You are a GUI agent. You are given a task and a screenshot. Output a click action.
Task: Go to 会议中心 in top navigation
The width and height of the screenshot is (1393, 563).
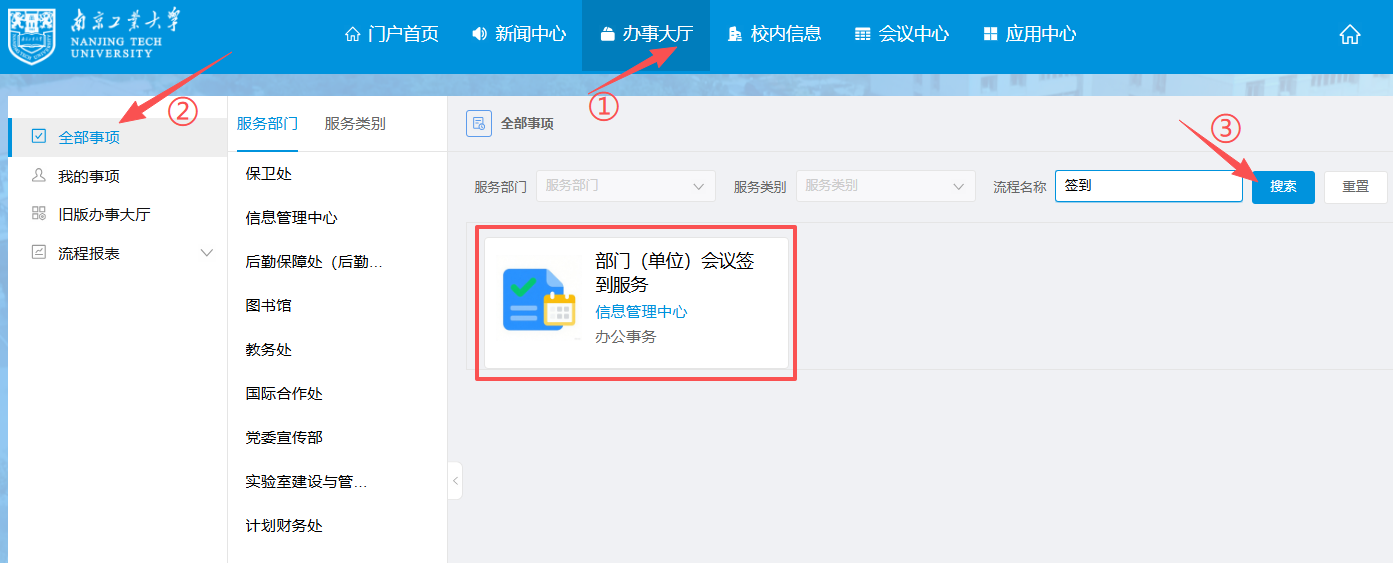click(902, 34)
